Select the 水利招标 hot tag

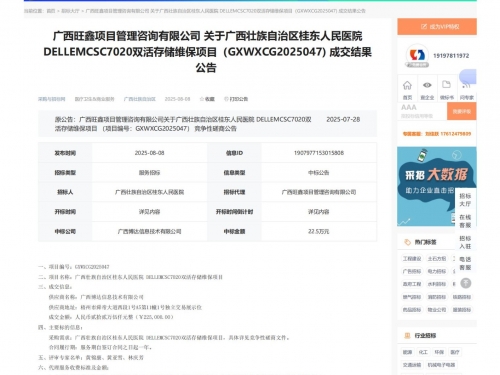coord(437,284)
